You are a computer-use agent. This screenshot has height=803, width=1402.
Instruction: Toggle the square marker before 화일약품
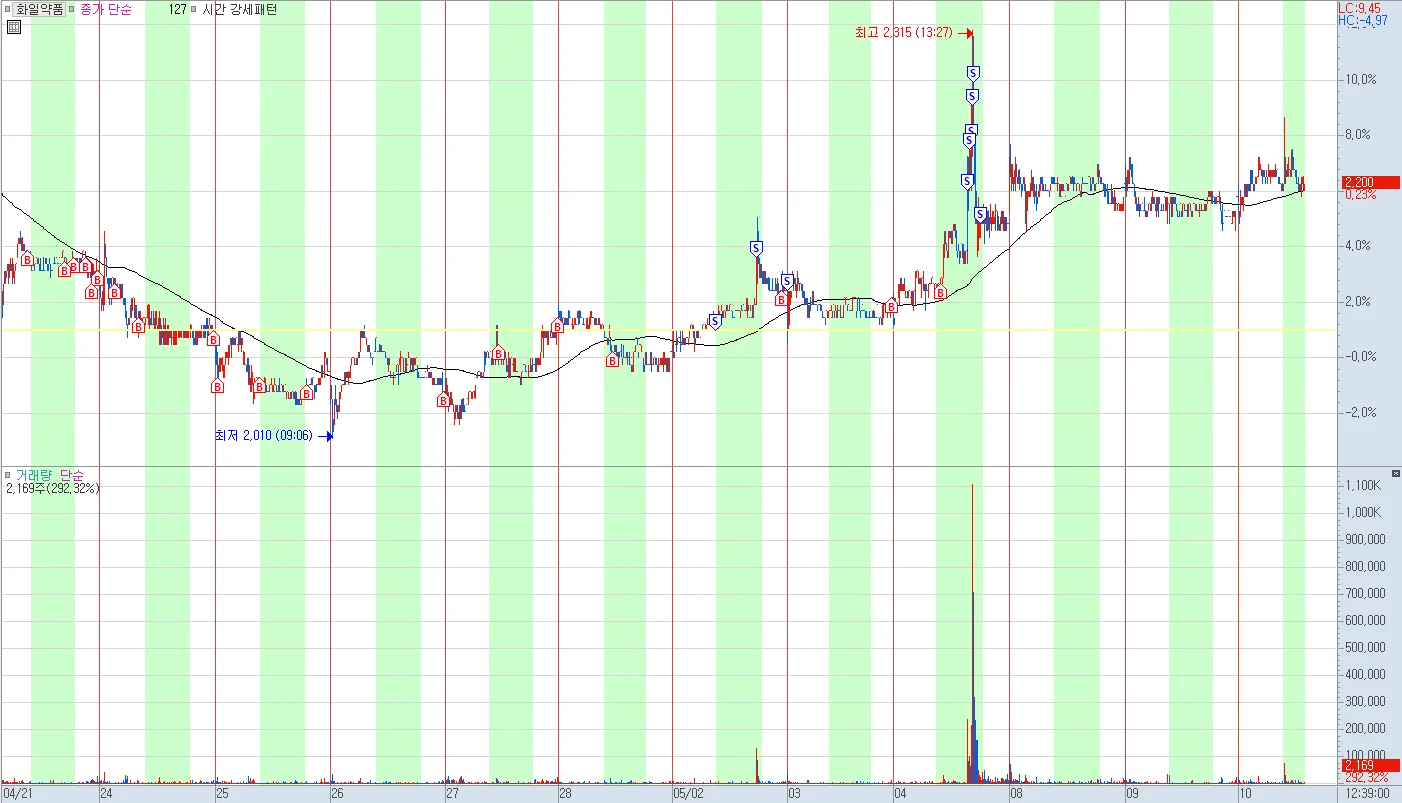8,9
